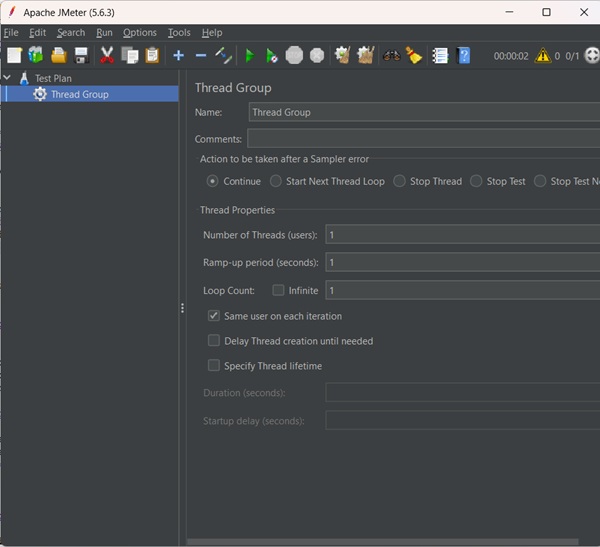Click the warning triangle log indicator
The image size is (600, 547).
(x=542, y=56)
